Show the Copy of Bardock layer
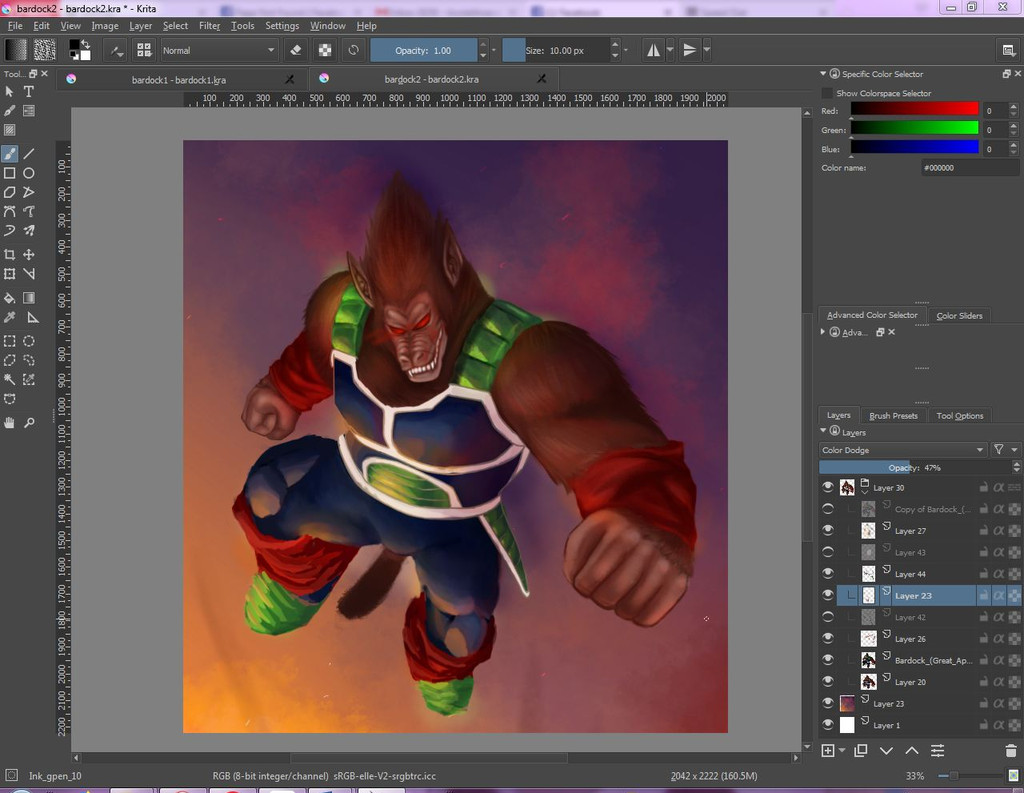The width and height of the screenshot is (1024, 793). [x=828, y=509]
